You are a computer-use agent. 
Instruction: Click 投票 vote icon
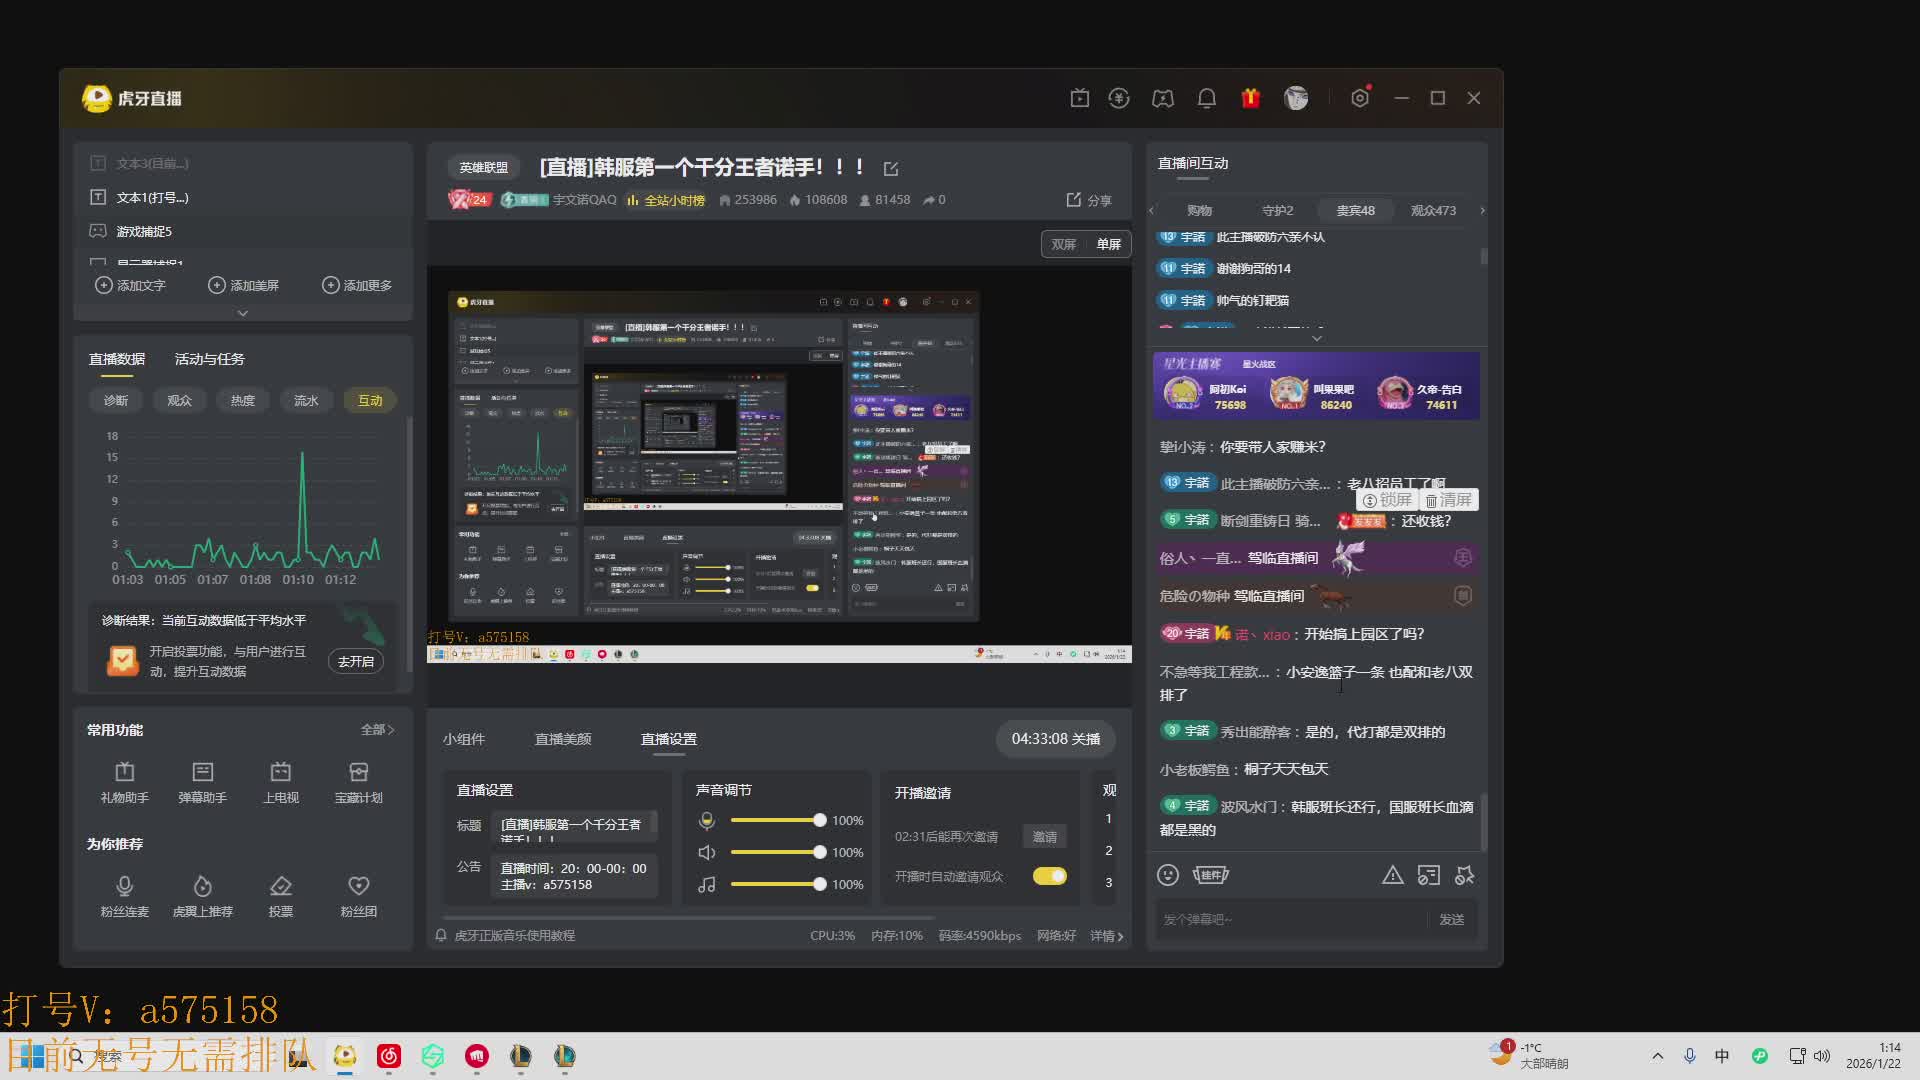pyautogui.click(x=280, y=887)
